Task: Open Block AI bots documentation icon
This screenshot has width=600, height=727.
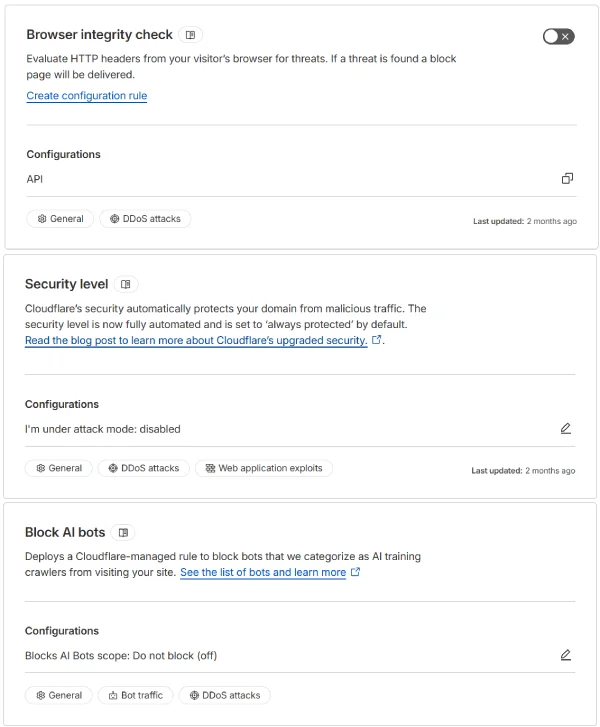Action: (123, 532)
